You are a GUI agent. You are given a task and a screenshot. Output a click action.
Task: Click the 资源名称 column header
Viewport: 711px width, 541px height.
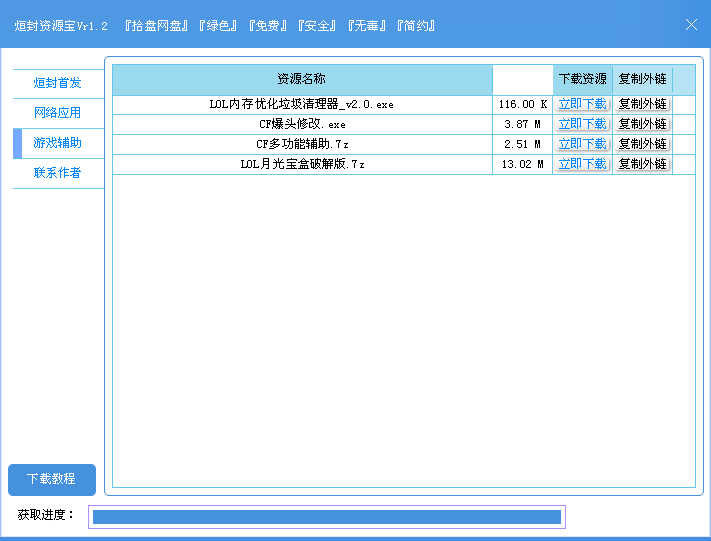coord(302,79)
